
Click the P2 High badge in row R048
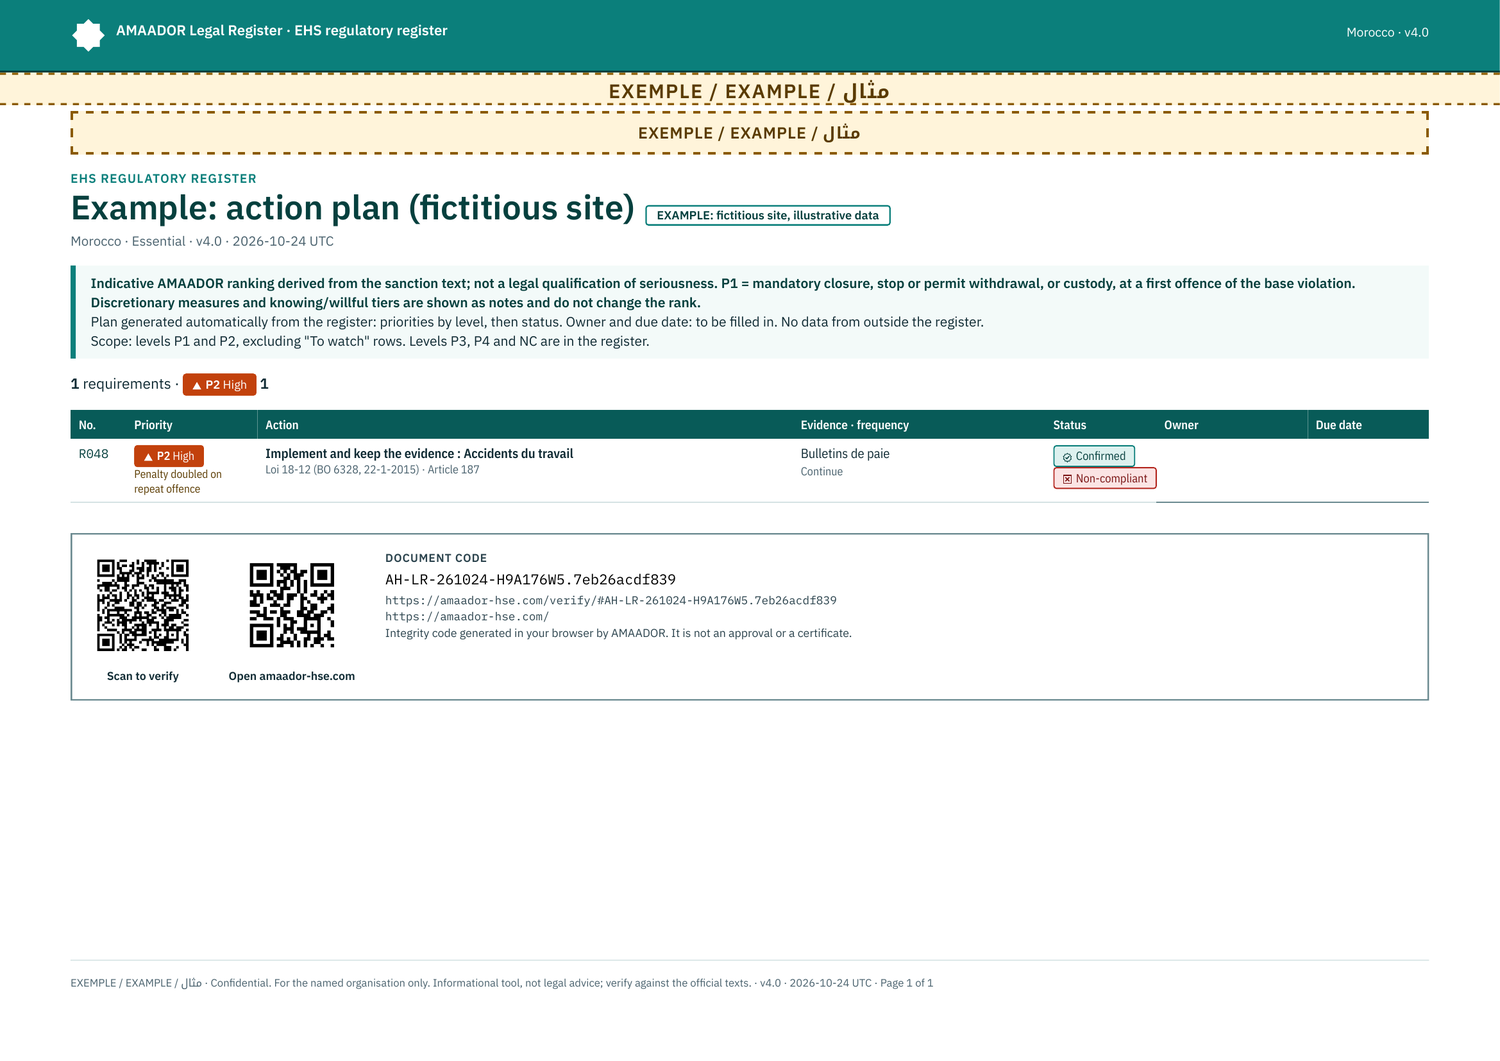pyautogui.click(x=169, y=456)
